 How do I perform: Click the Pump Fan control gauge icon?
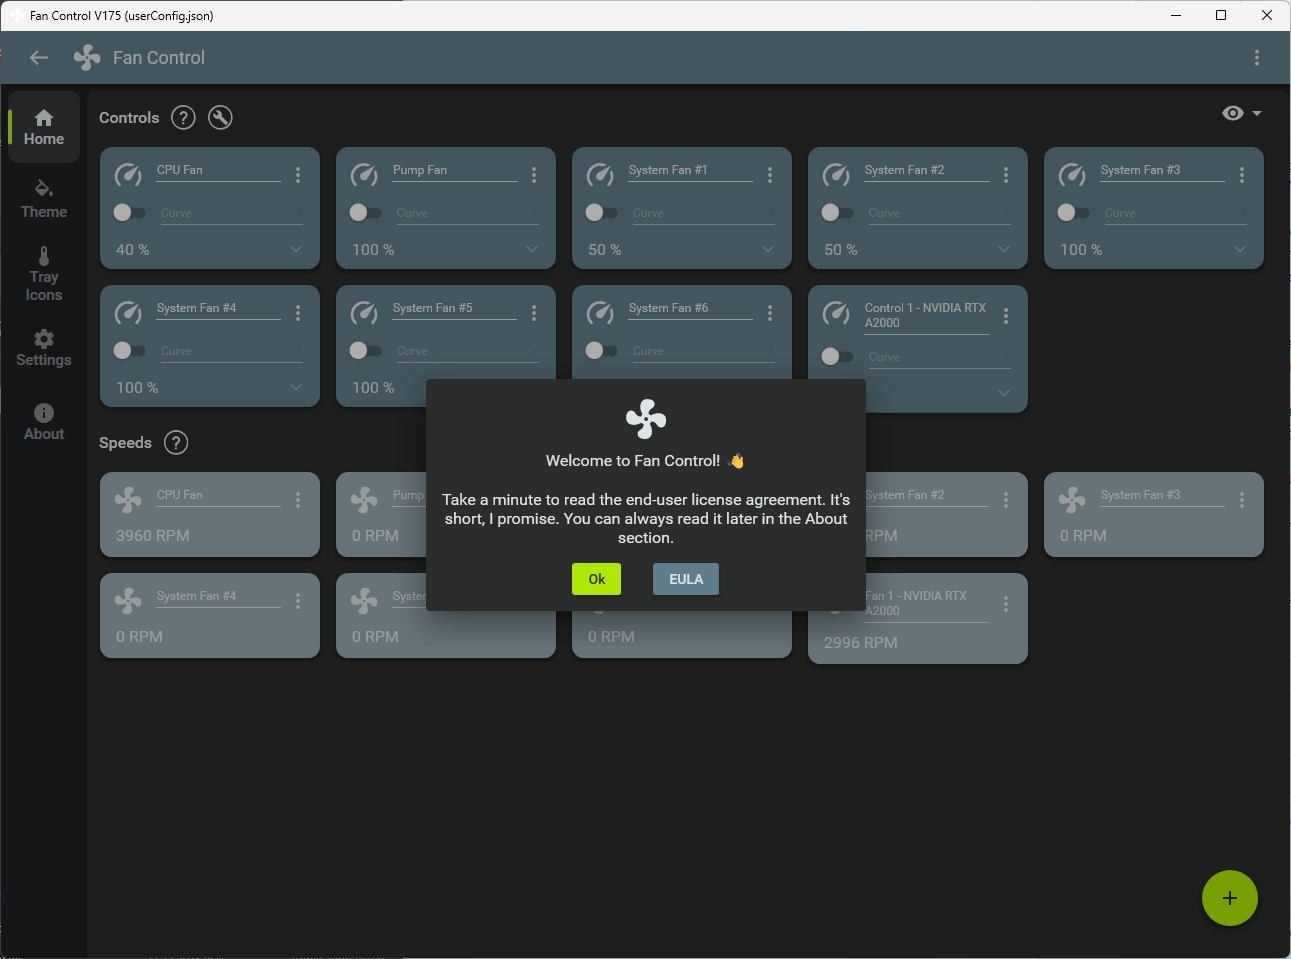364,175
